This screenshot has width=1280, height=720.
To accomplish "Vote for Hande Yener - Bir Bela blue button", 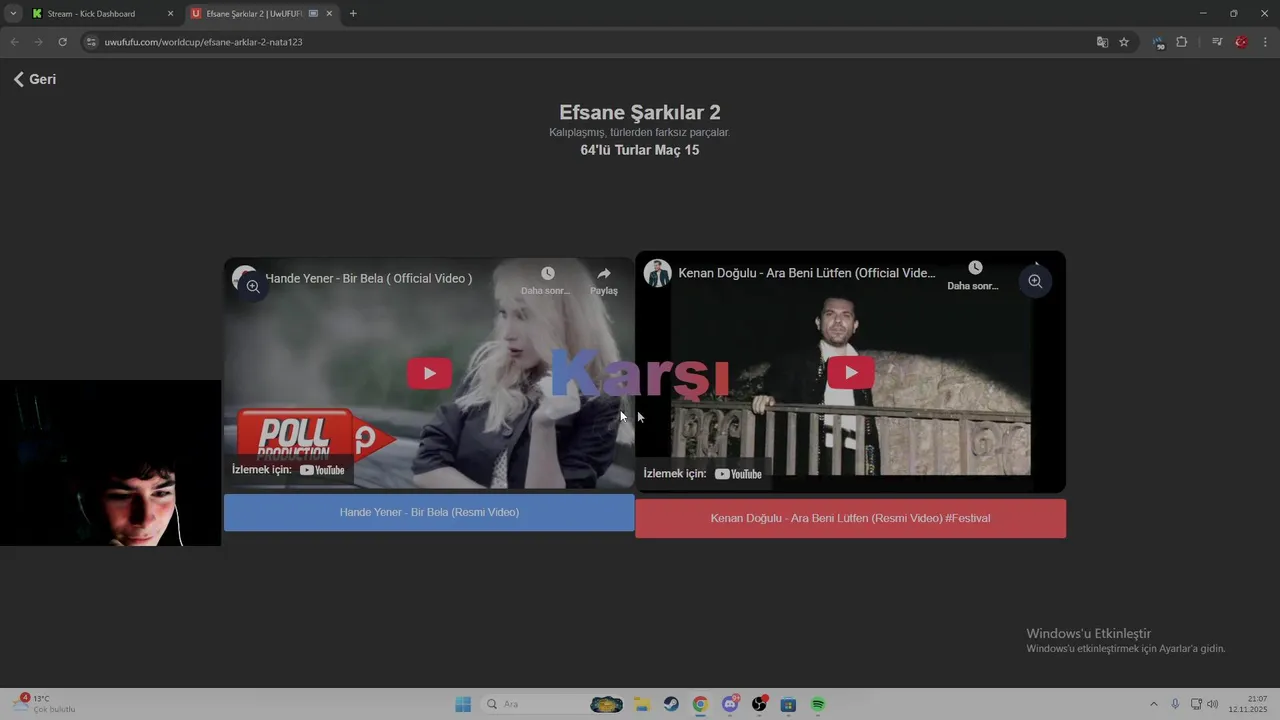I will tap(429, 512).
